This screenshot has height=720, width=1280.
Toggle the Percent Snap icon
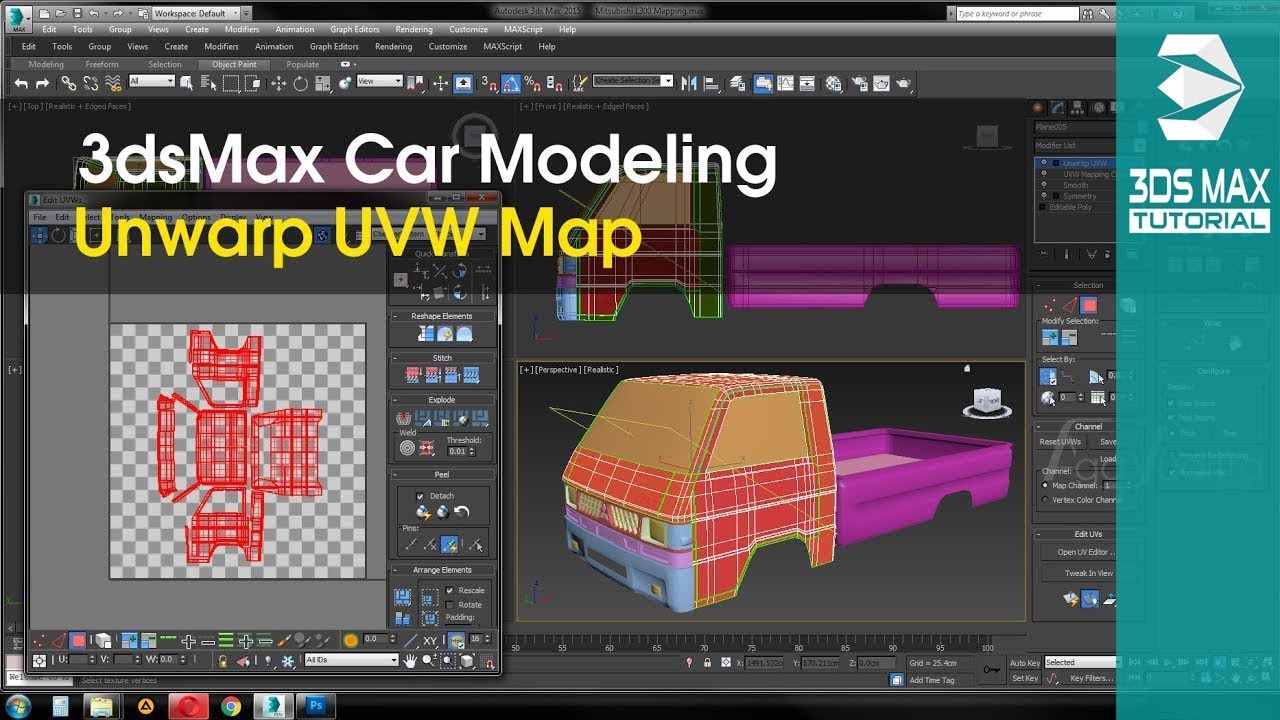click(x=533, y=83)
